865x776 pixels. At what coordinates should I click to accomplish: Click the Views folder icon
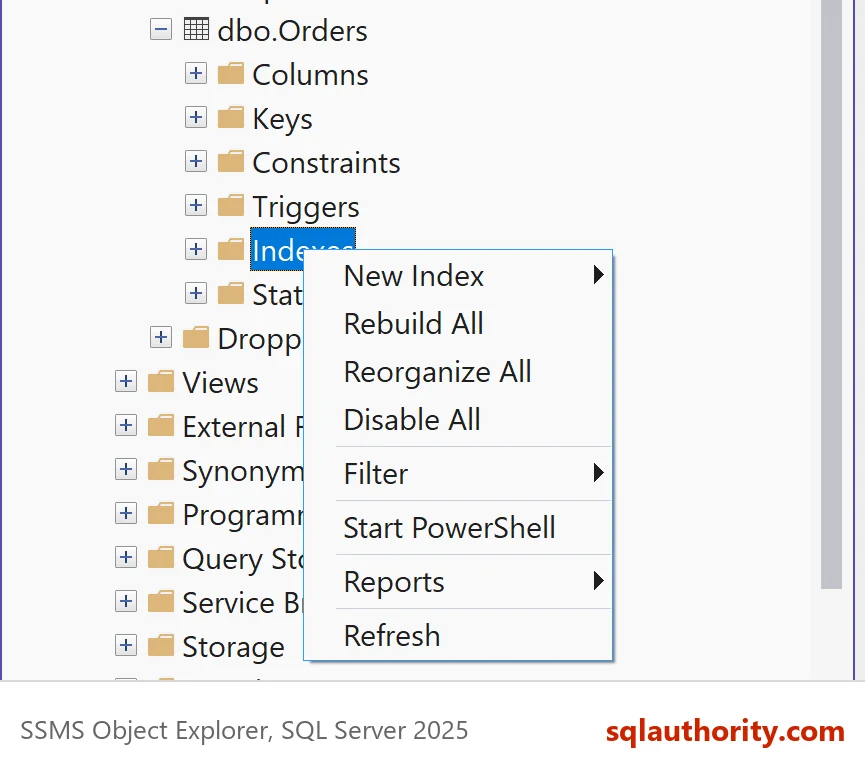(x=161, y=381)
